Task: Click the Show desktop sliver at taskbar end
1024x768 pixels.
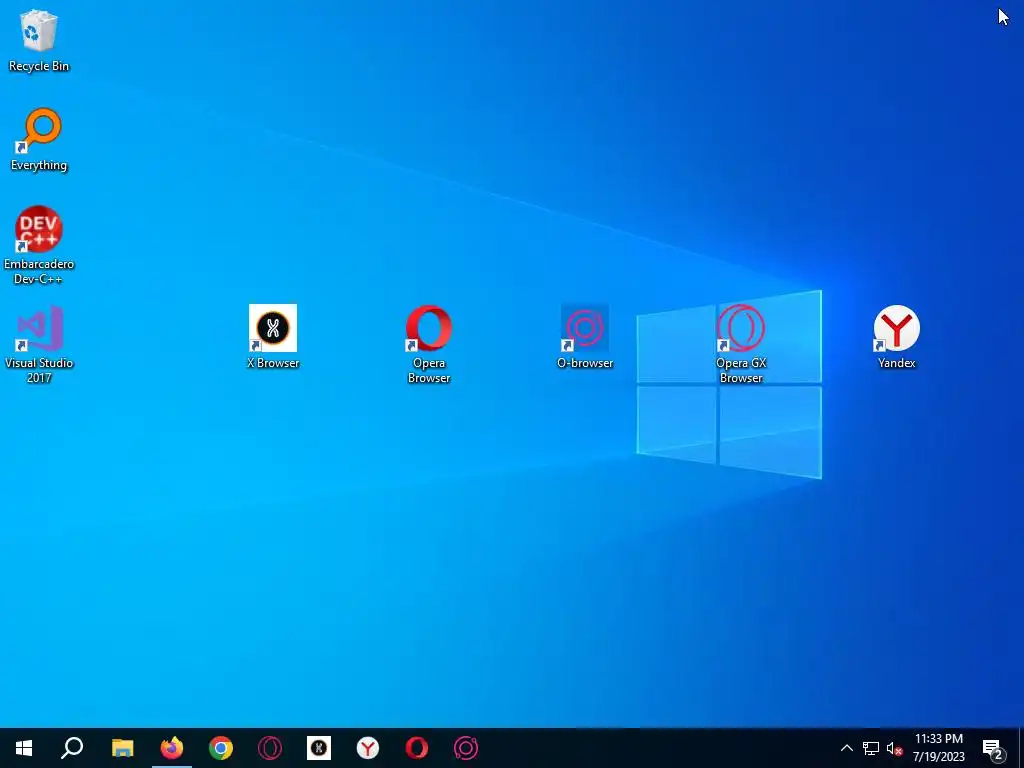Action: tap(1021, 748)
